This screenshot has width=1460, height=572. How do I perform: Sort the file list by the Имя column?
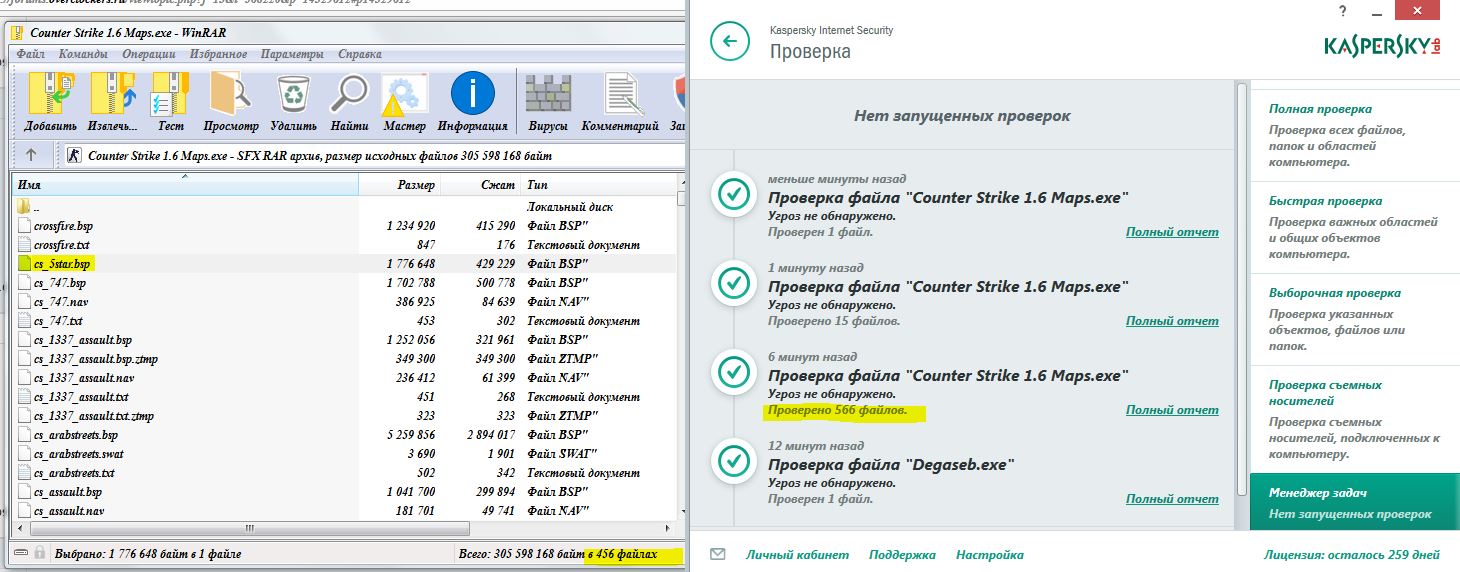pos(184,185)
